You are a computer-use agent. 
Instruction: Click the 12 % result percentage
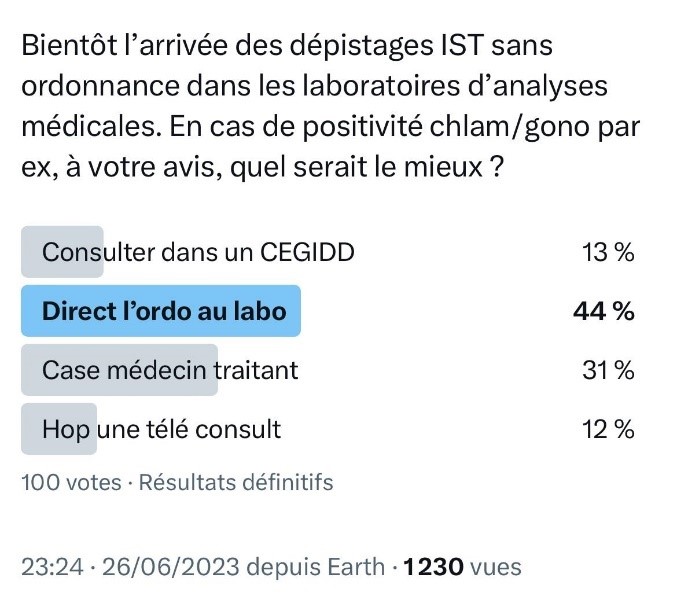point(607,429)
